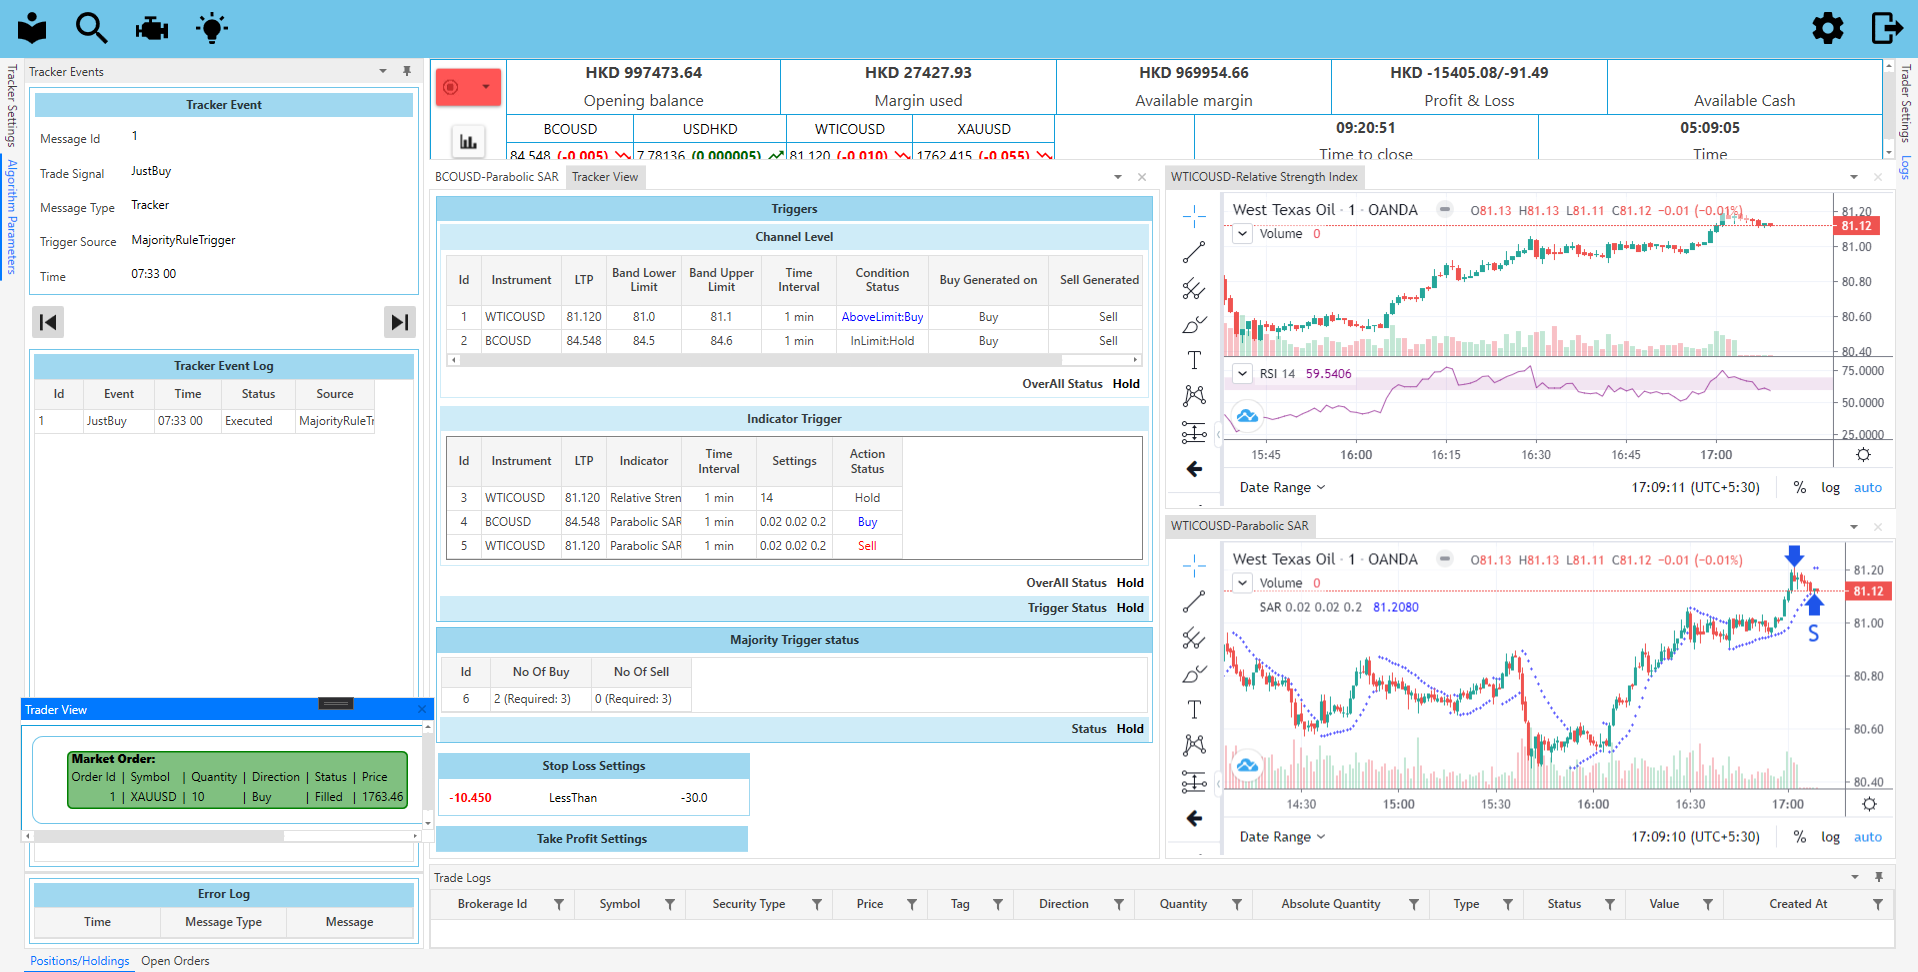Toggle auto scale on RSI chart
1918x972 pixels.
point(1868,488)
